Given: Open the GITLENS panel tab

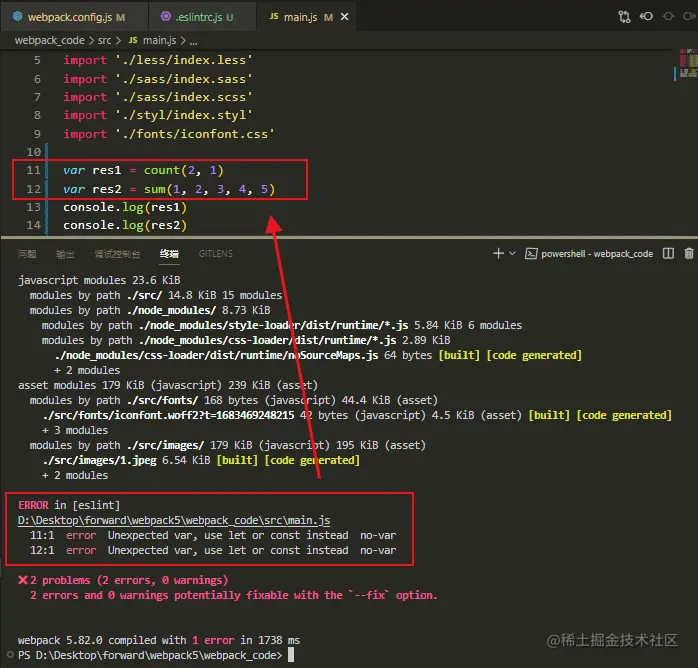Looking at the screenshot, I should pos(215,254).
